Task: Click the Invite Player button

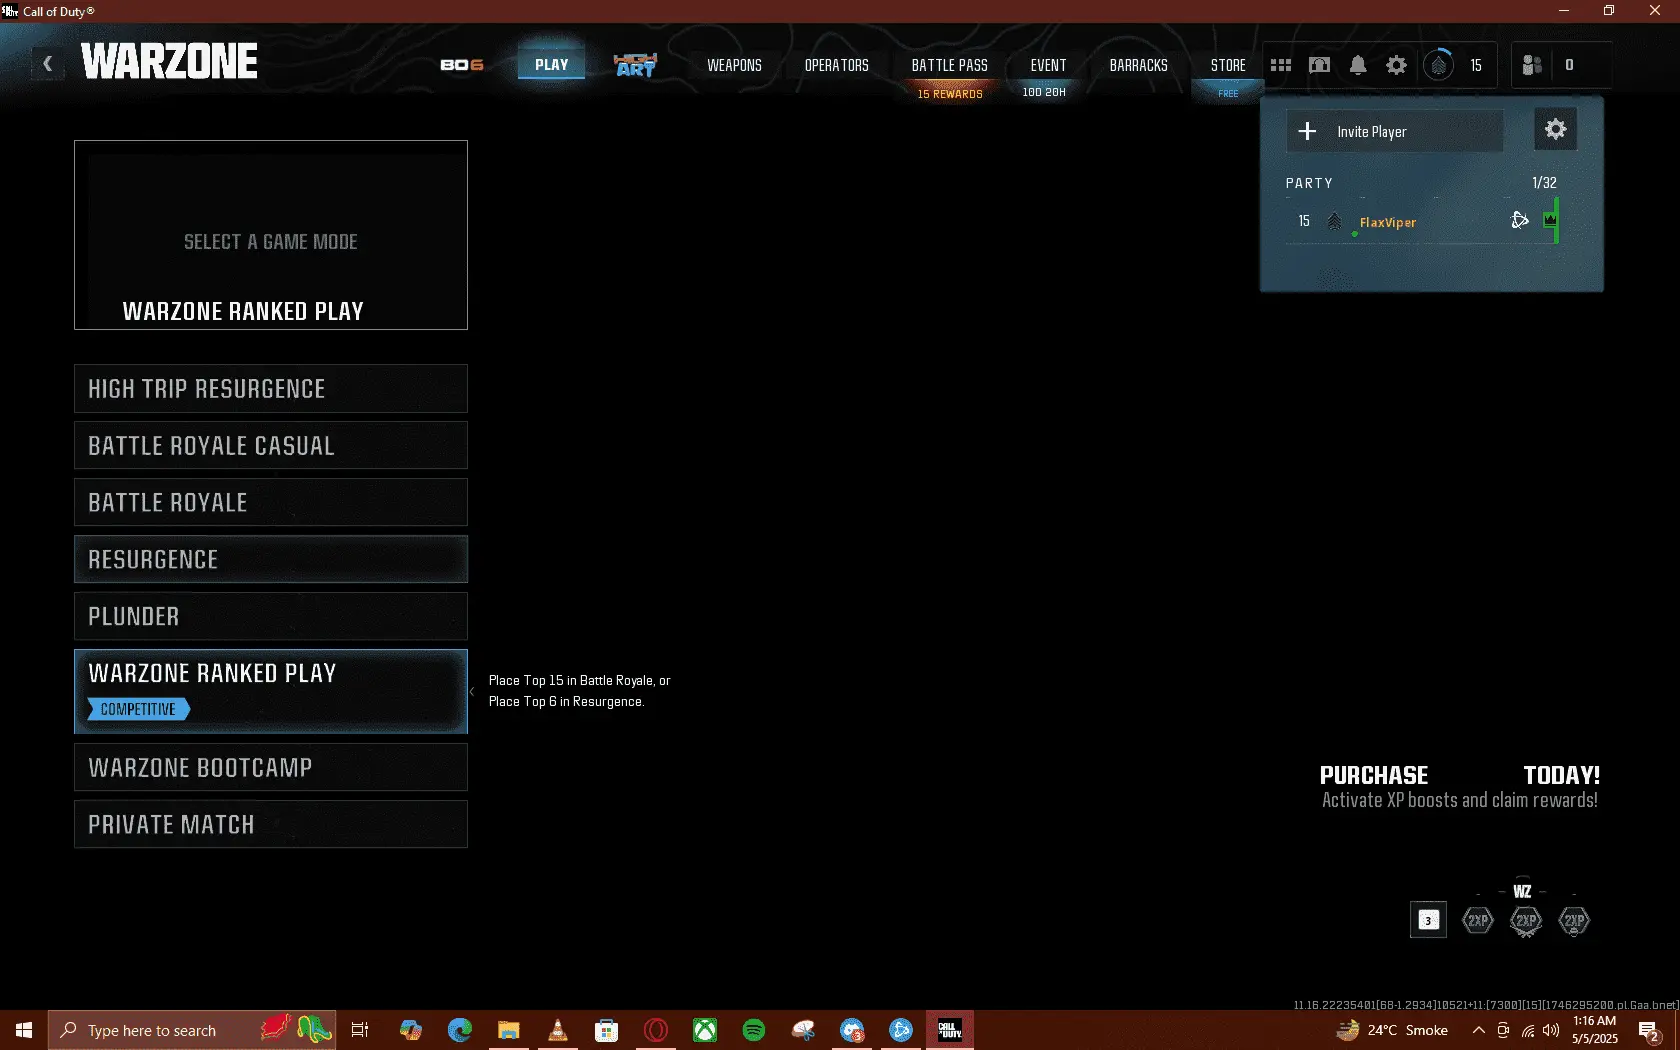Action: 1394,131
